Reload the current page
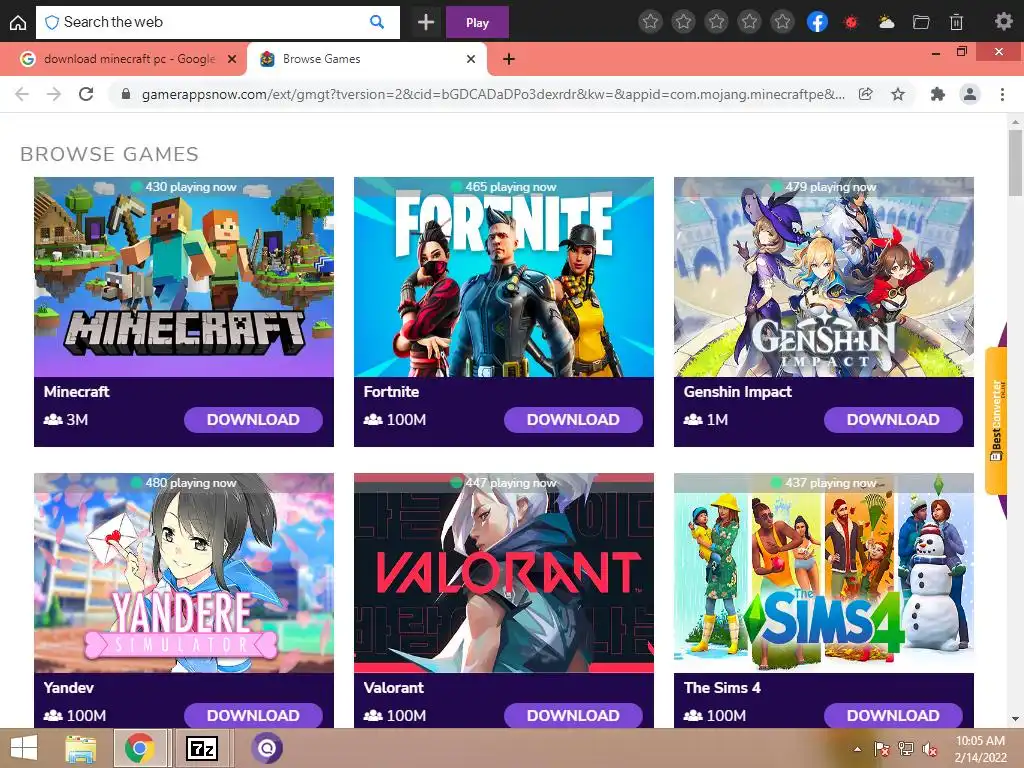 point(86,94)
